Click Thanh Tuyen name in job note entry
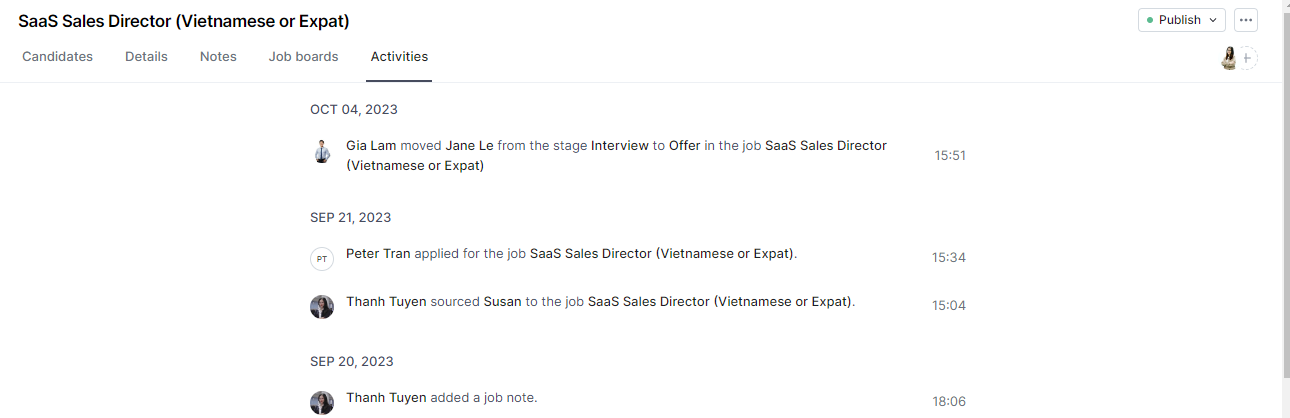 click(386, 398)
